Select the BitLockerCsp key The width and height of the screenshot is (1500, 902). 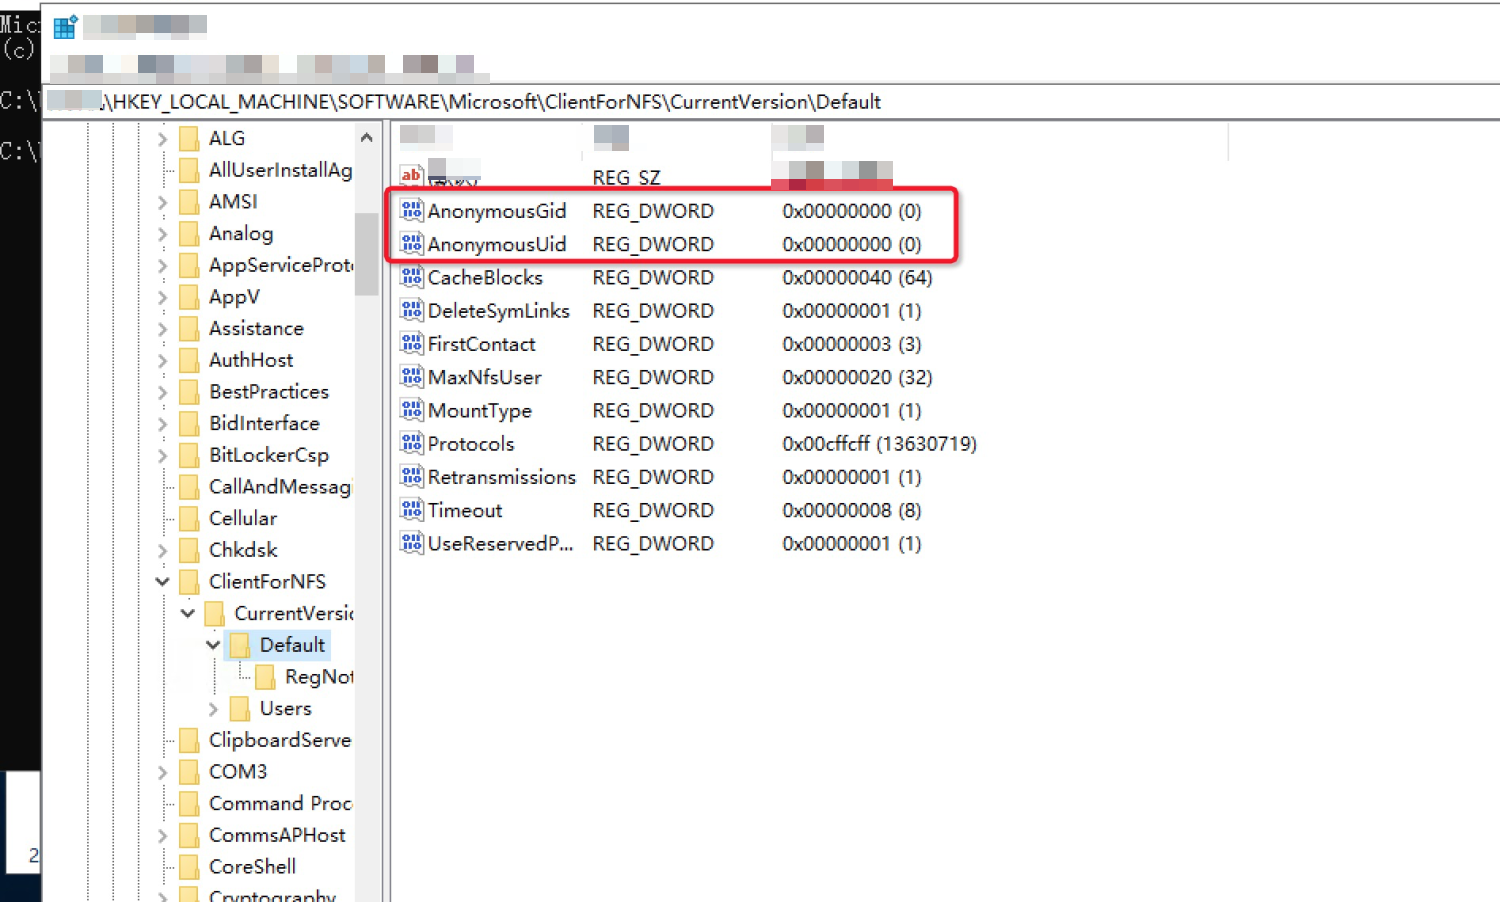[268, 455]
